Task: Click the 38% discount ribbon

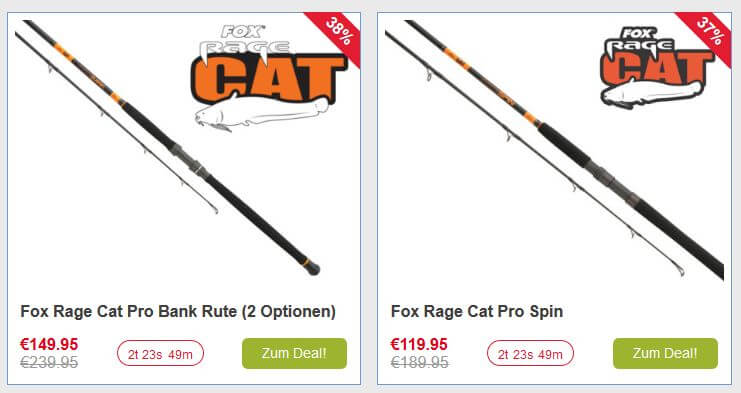Action: [337, 32]
